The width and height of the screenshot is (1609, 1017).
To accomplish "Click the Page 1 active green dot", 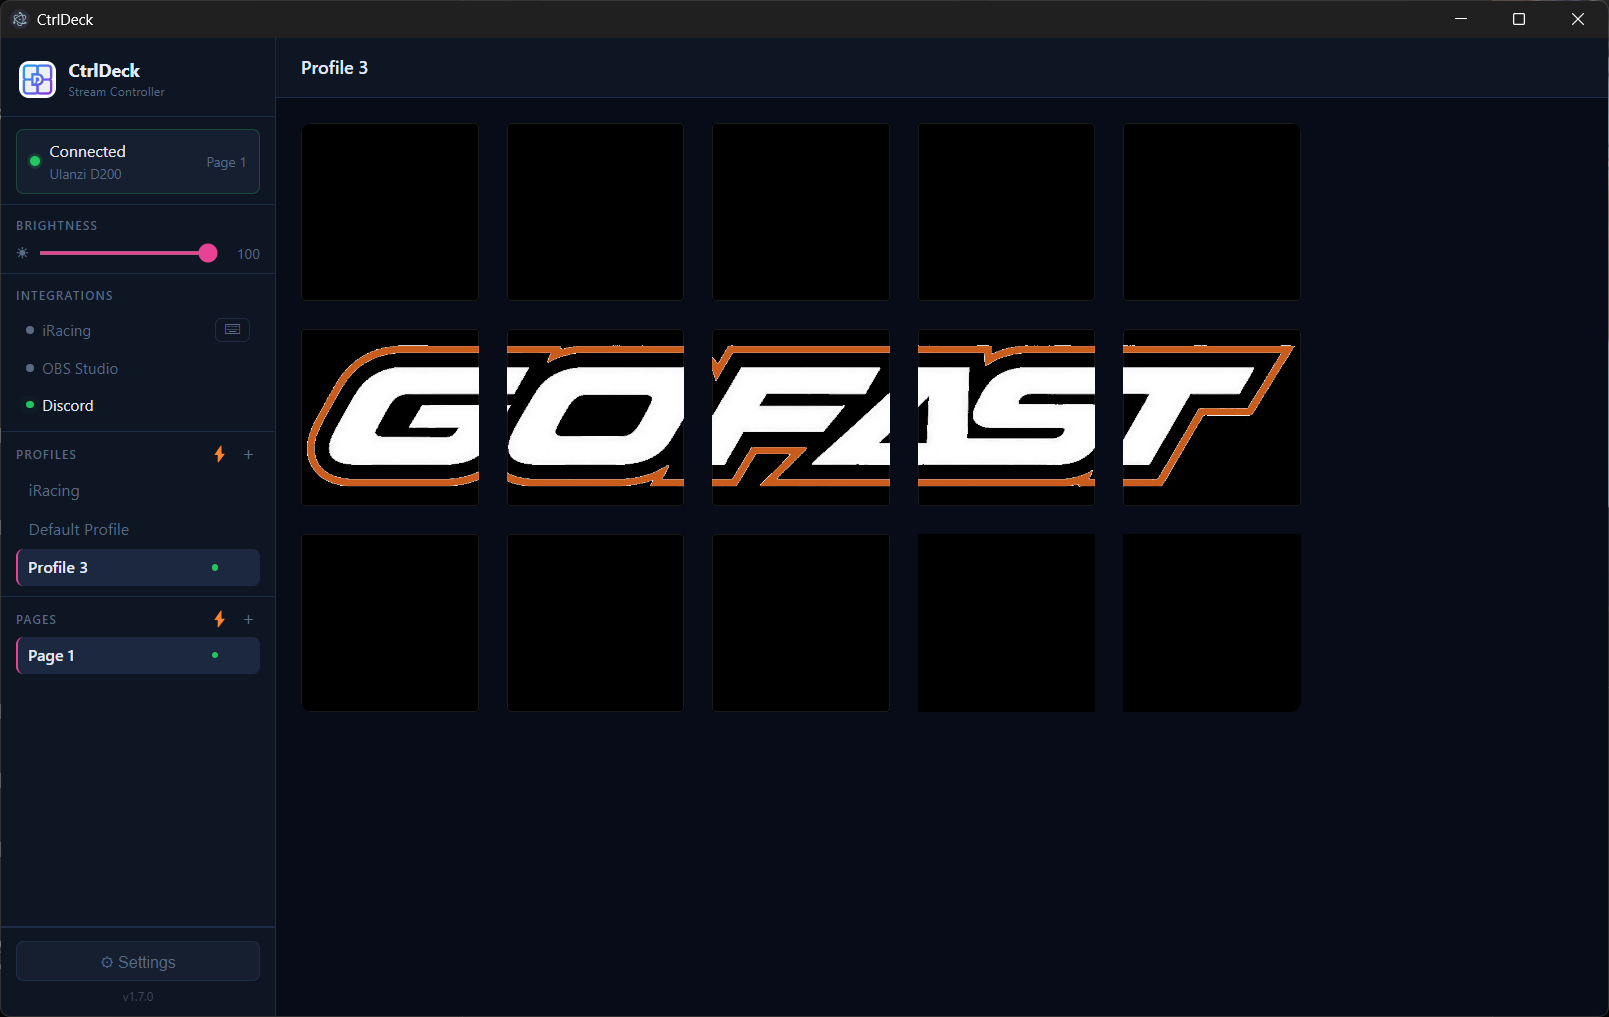I will (x=215, y=655).
